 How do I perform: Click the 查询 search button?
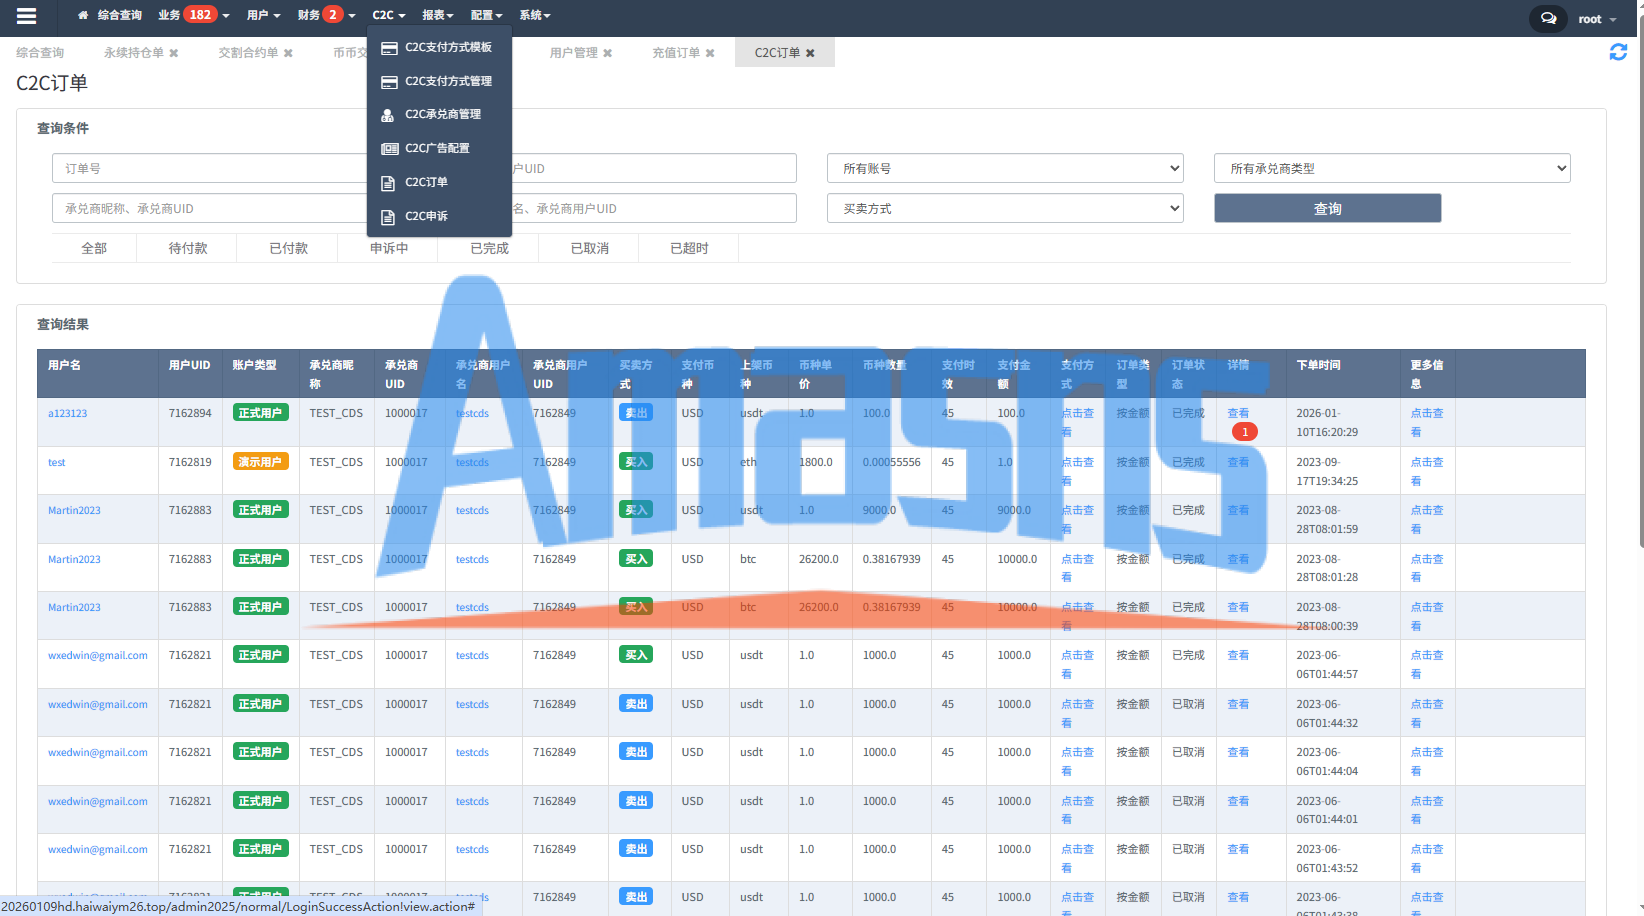click(1328, 208)
